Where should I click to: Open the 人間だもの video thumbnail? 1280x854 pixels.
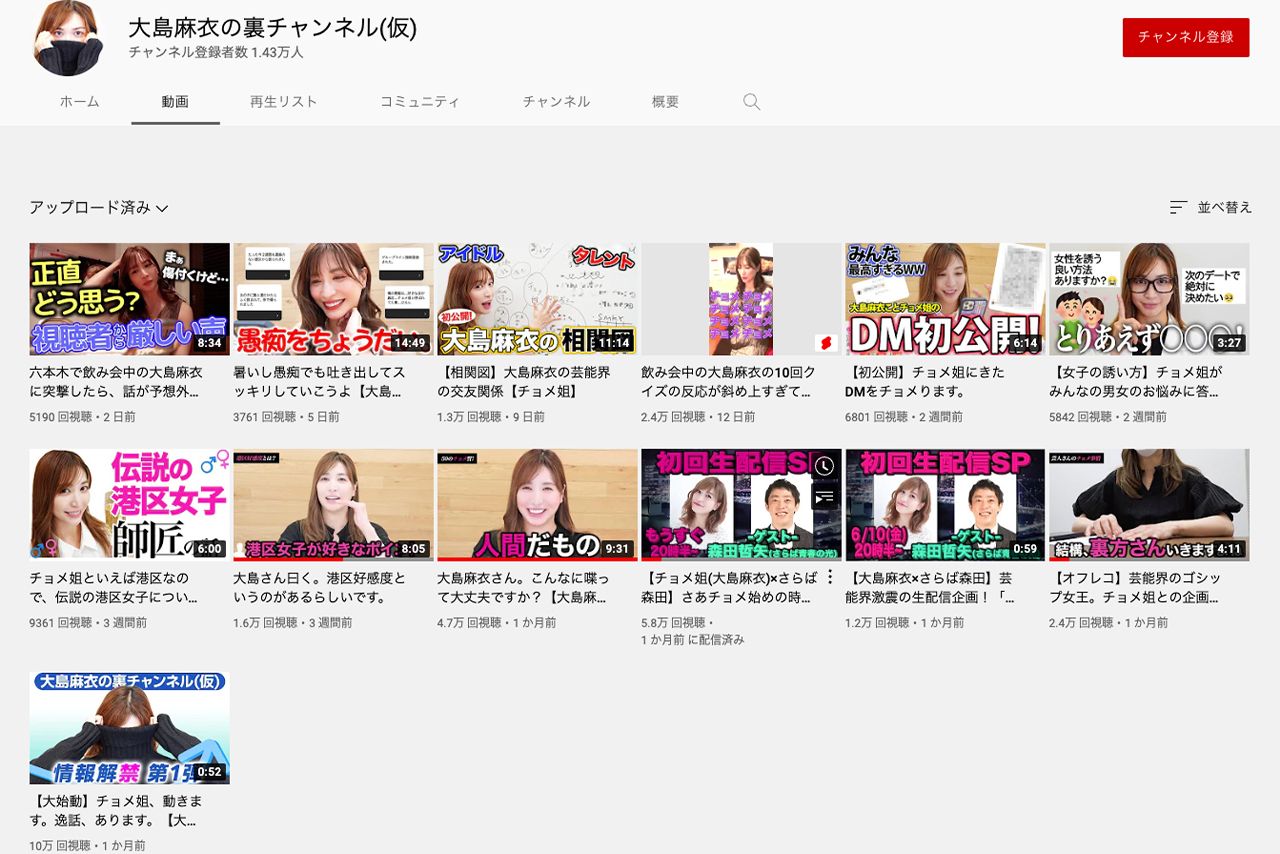pos(536,505)
